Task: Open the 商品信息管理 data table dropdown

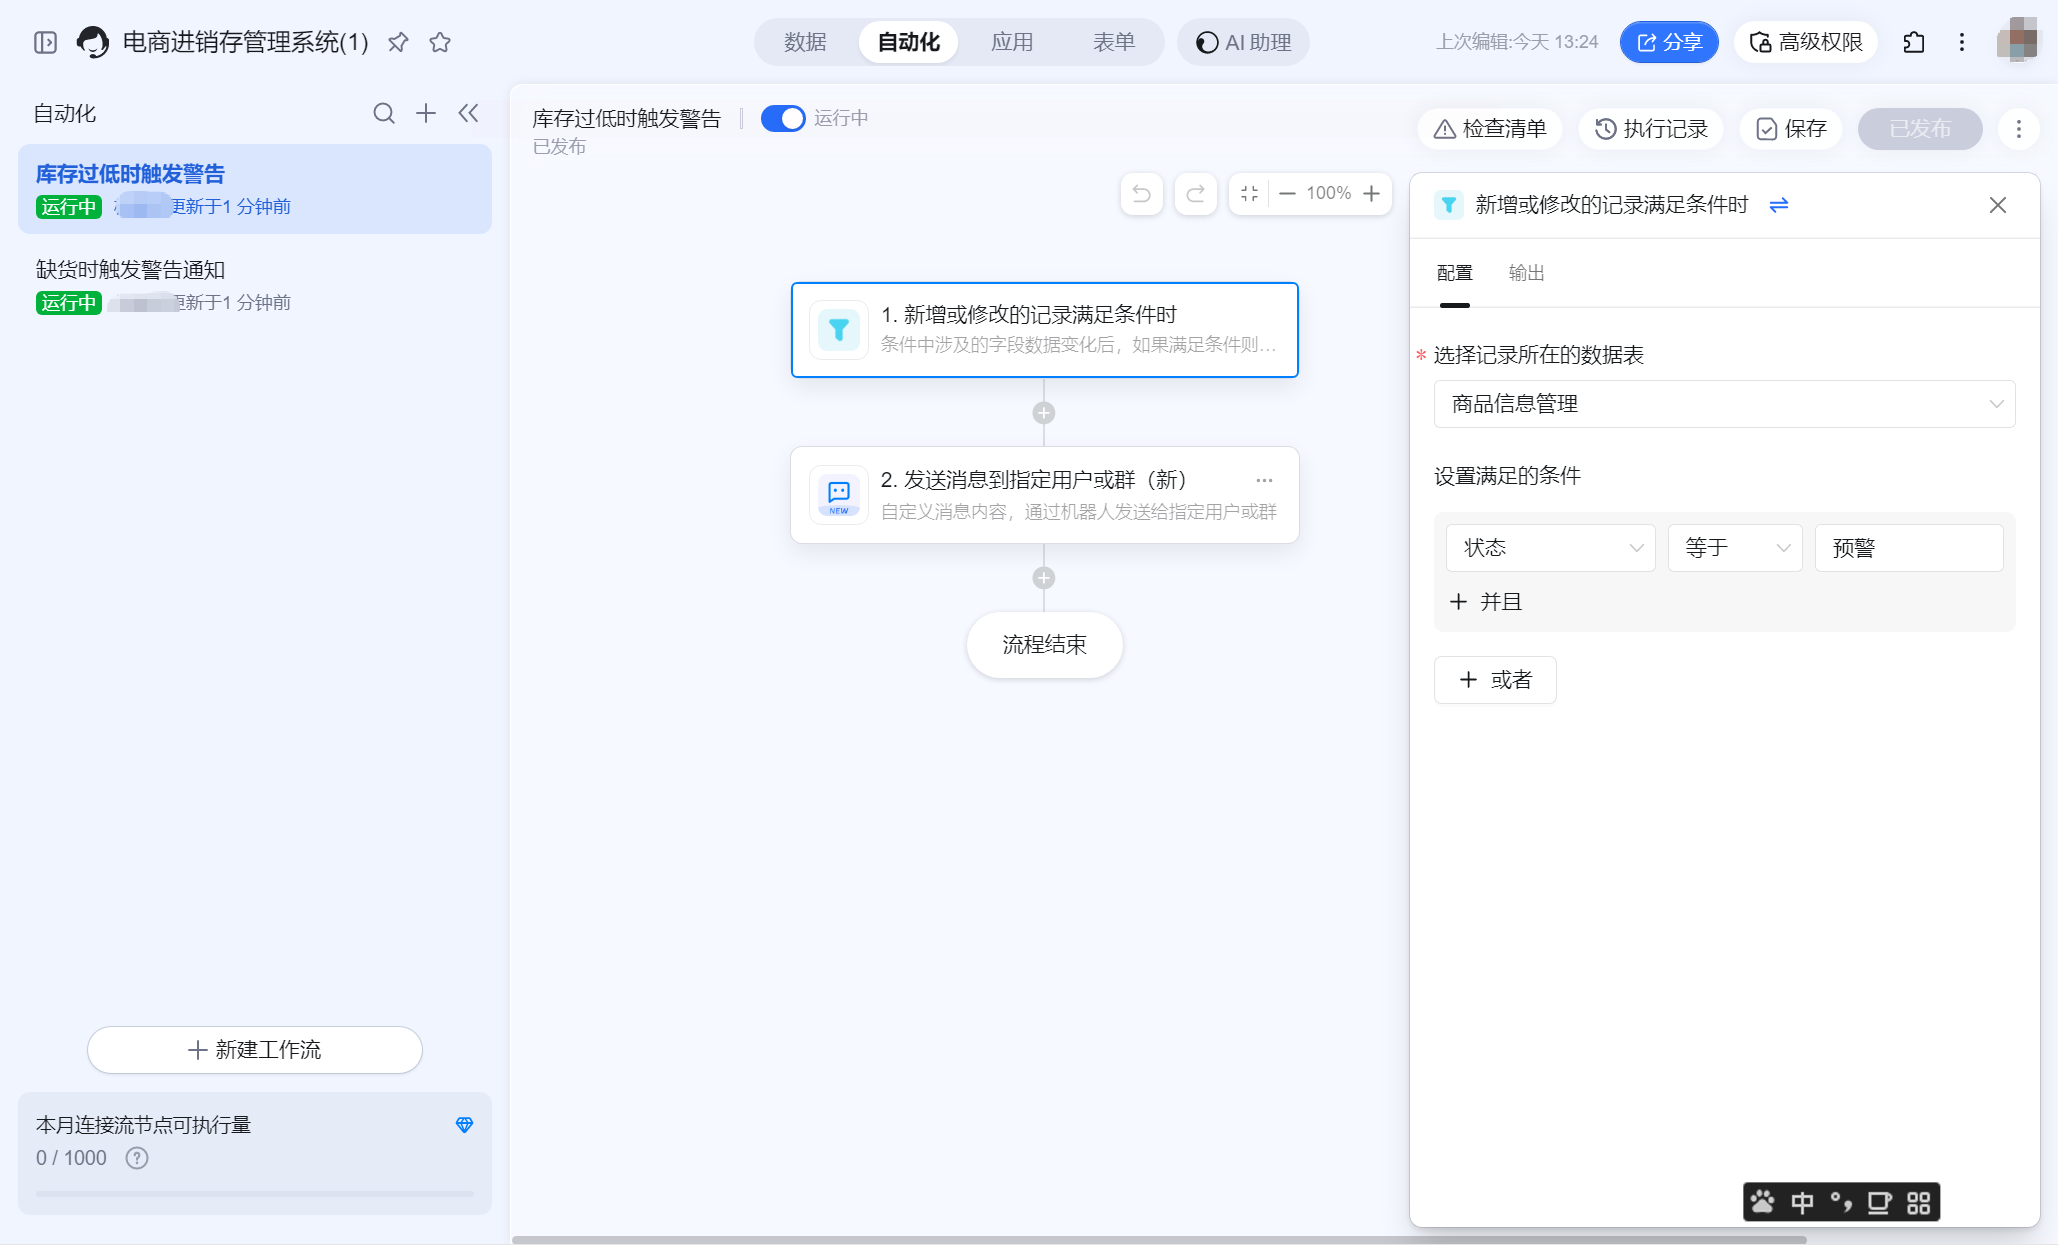Action: click(x=1724, y=404)
